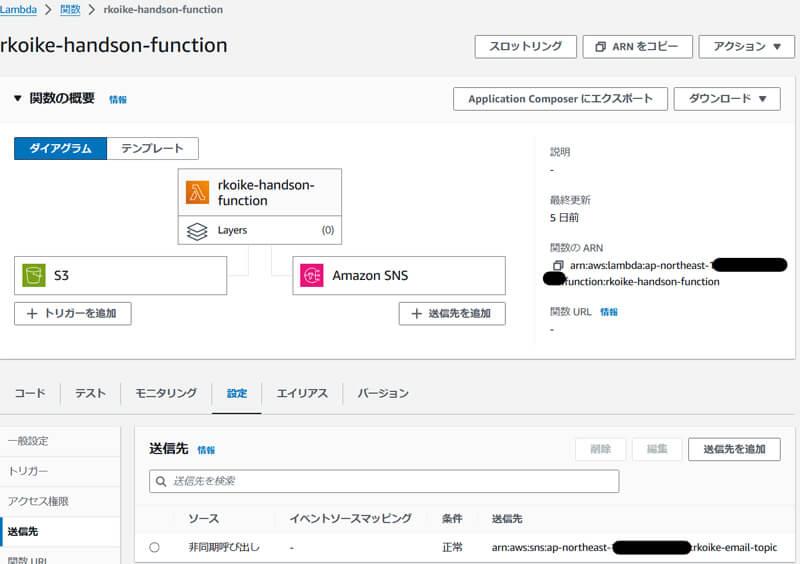Click the plus icon on 送信先を追加 in the diagram

(416, 313)
